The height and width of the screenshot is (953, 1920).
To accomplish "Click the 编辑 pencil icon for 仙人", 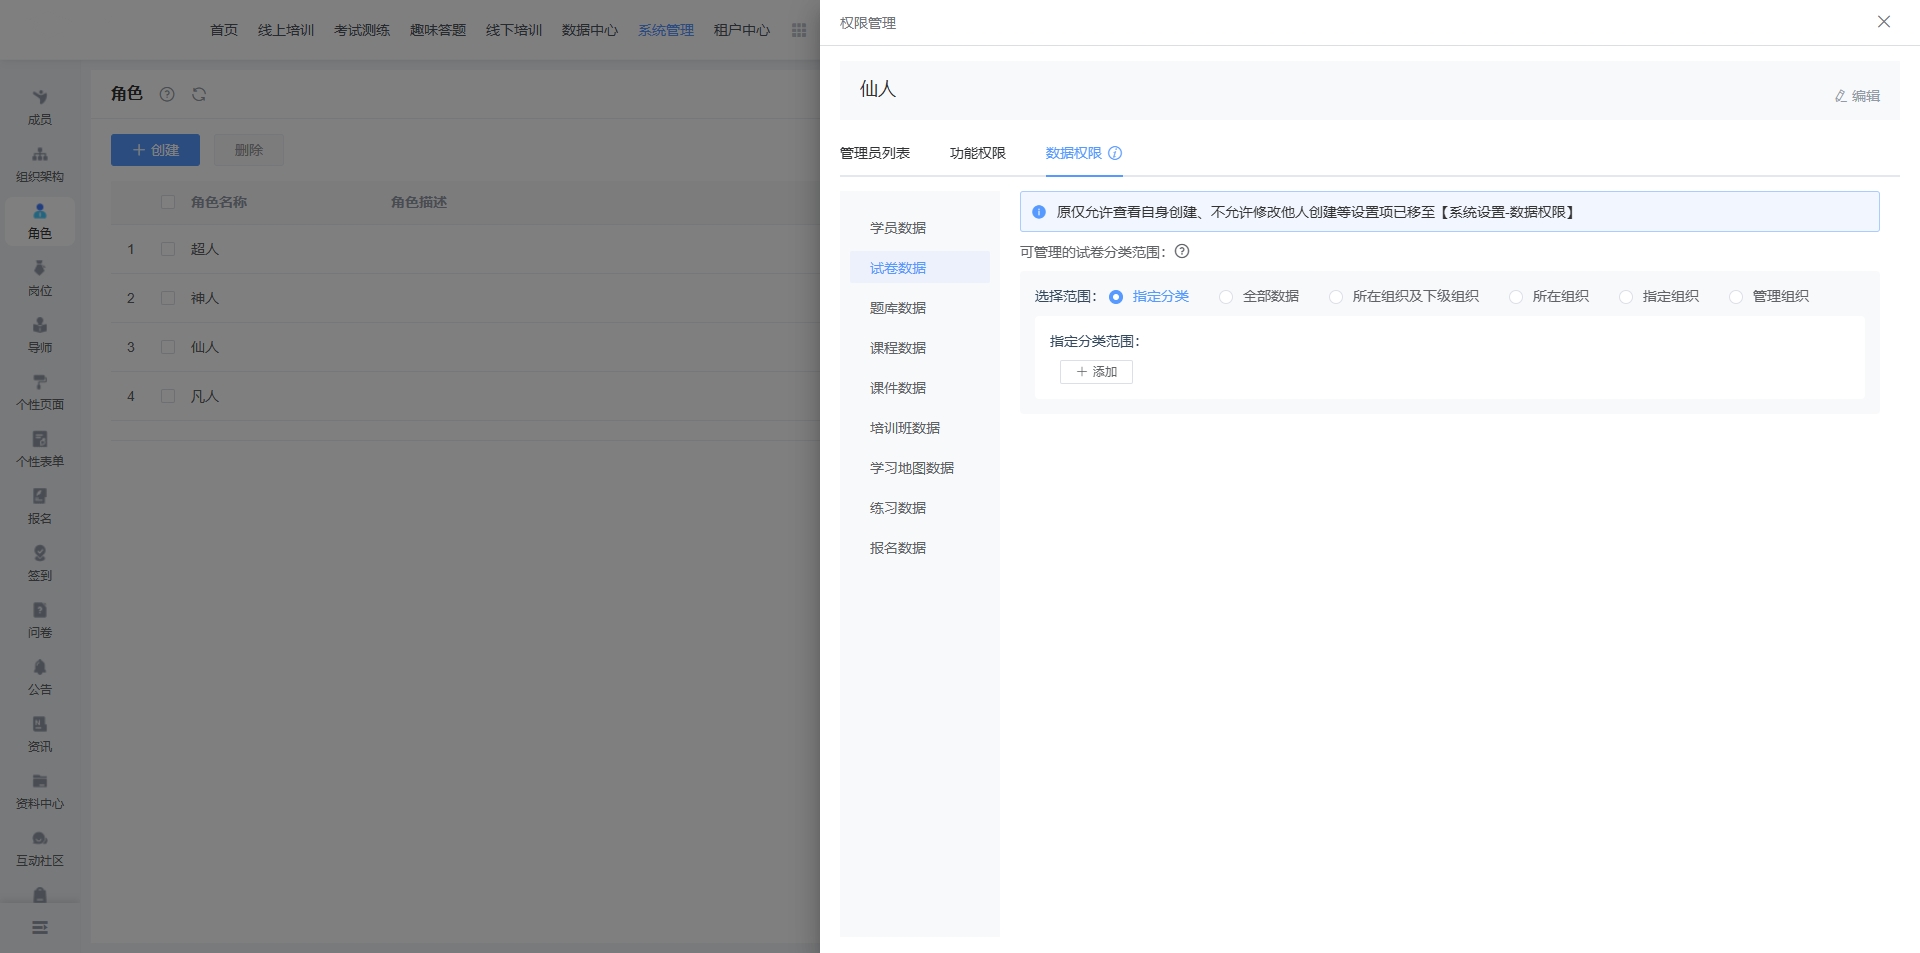I will [x=1840, y=96].
